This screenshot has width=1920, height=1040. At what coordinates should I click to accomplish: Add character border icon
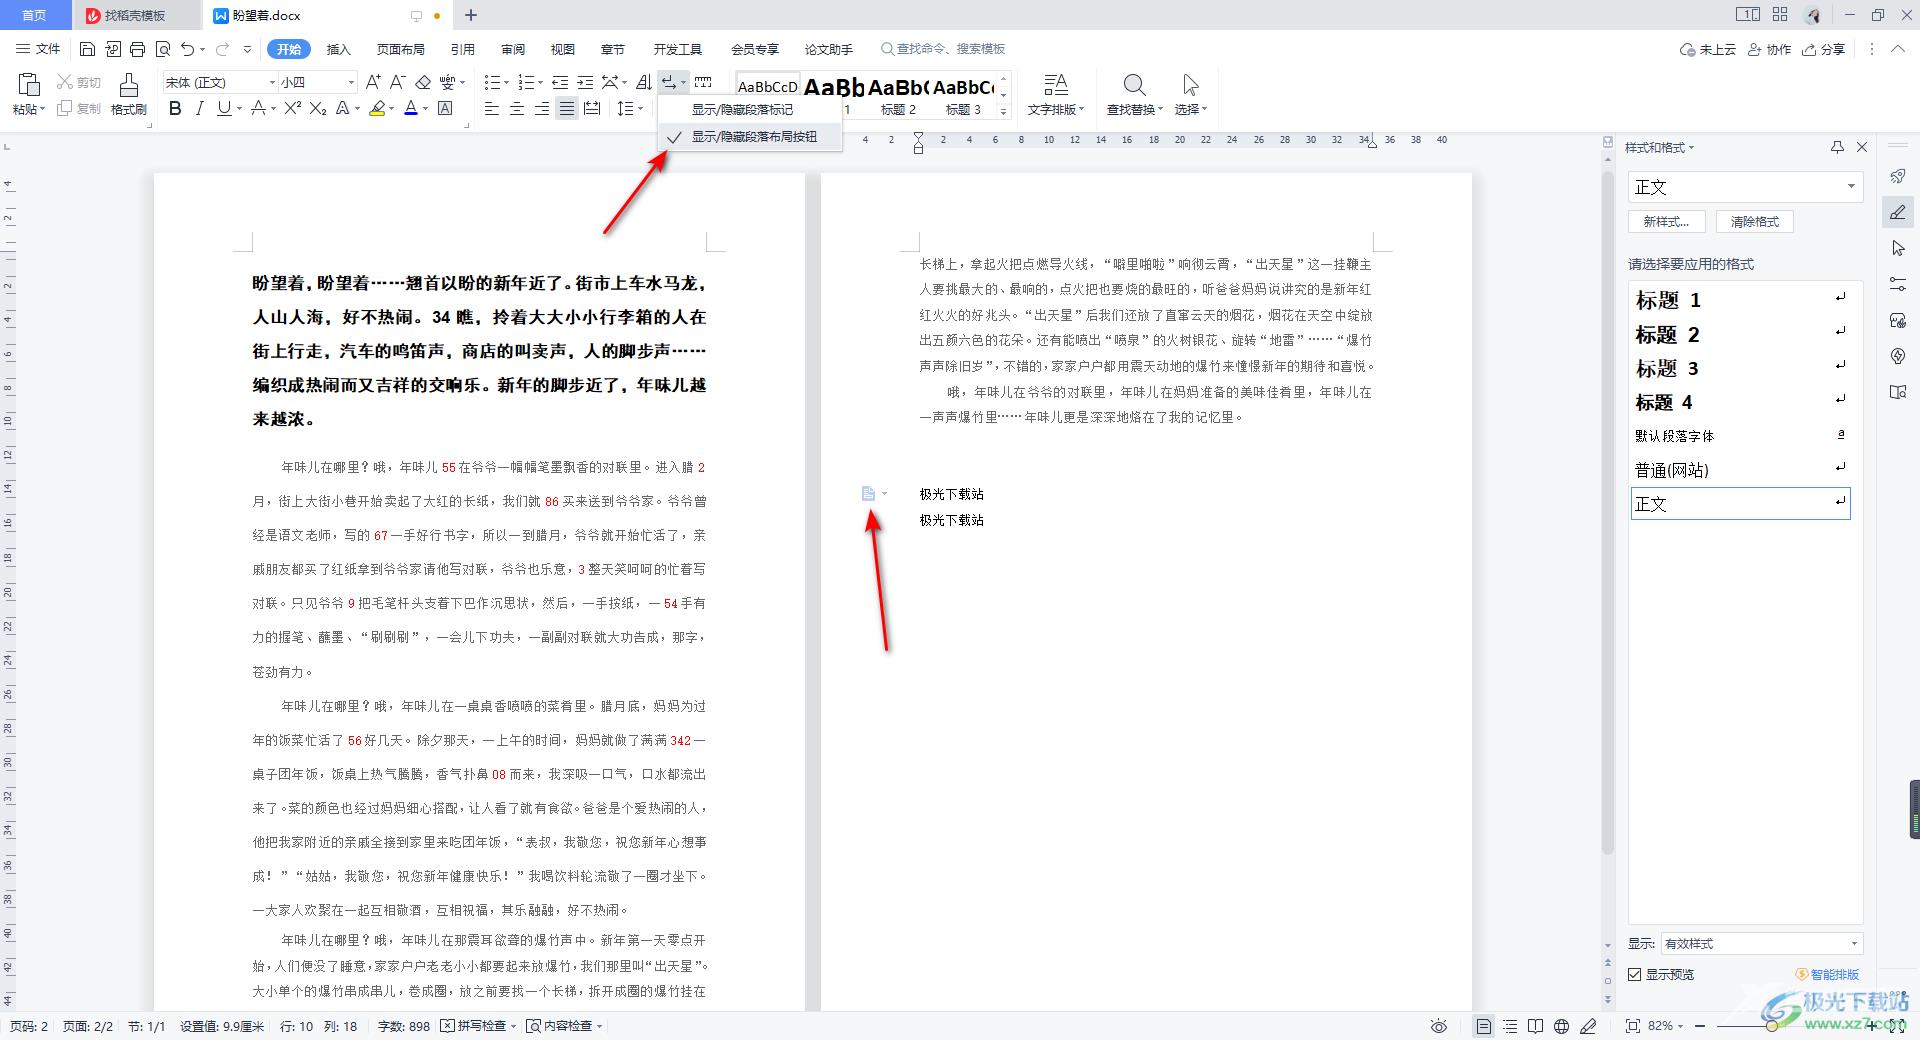click(446, 108)
